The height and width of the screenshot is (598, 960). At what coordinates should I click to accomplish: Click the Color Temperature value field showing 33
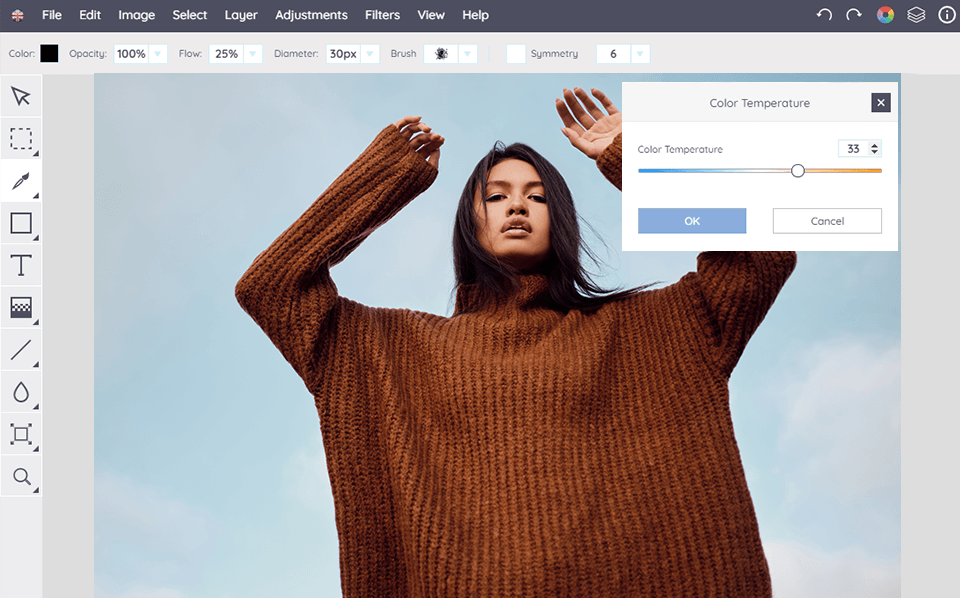[853, 148]
